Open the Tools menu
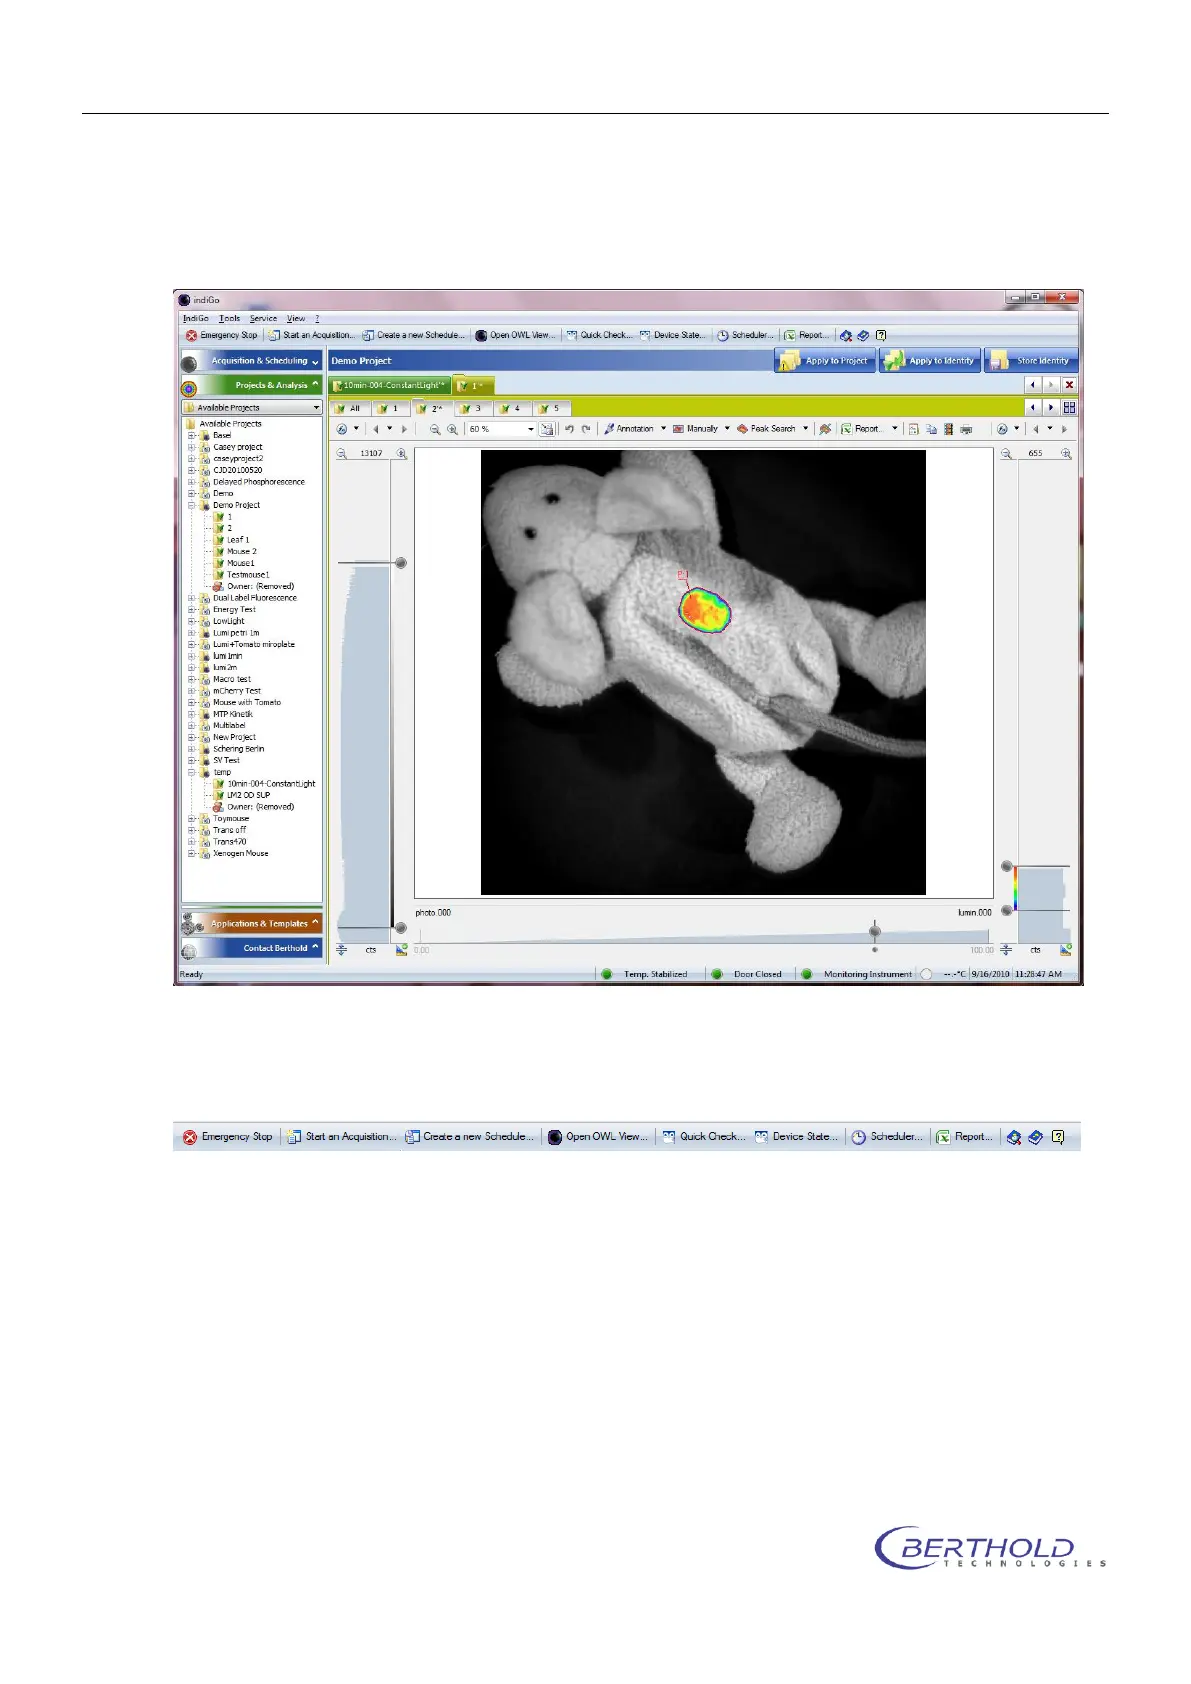 pyautogui.click(x=230, y=318)
